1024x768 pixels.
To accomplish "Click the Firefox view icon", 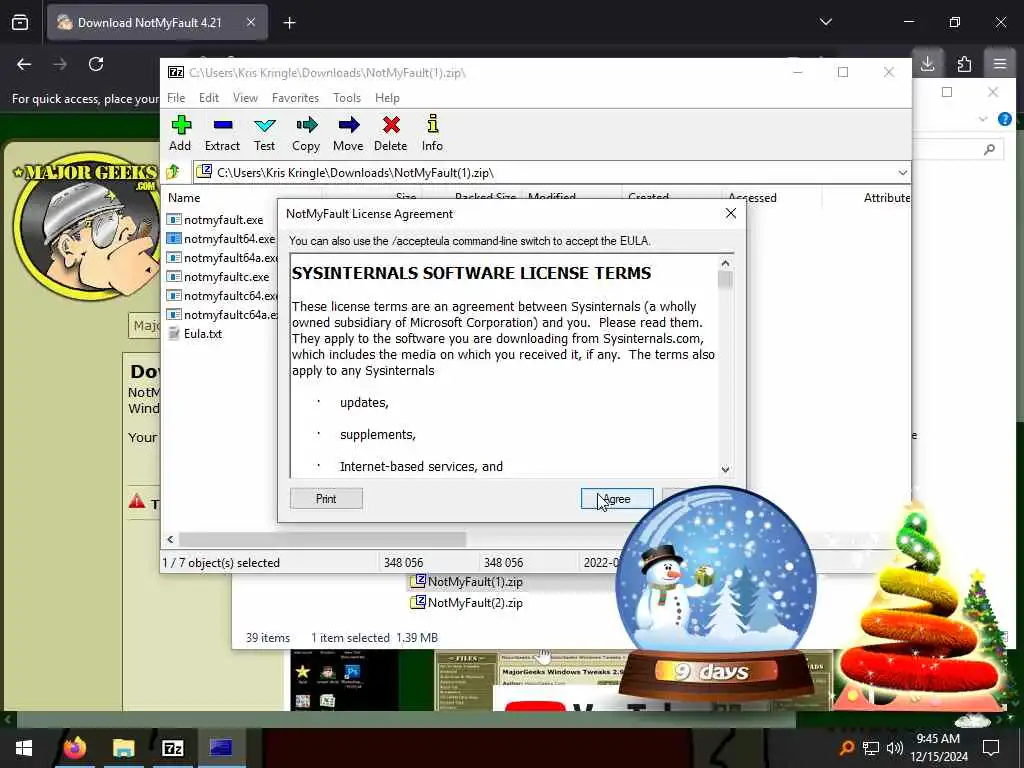I will point(20,23).
